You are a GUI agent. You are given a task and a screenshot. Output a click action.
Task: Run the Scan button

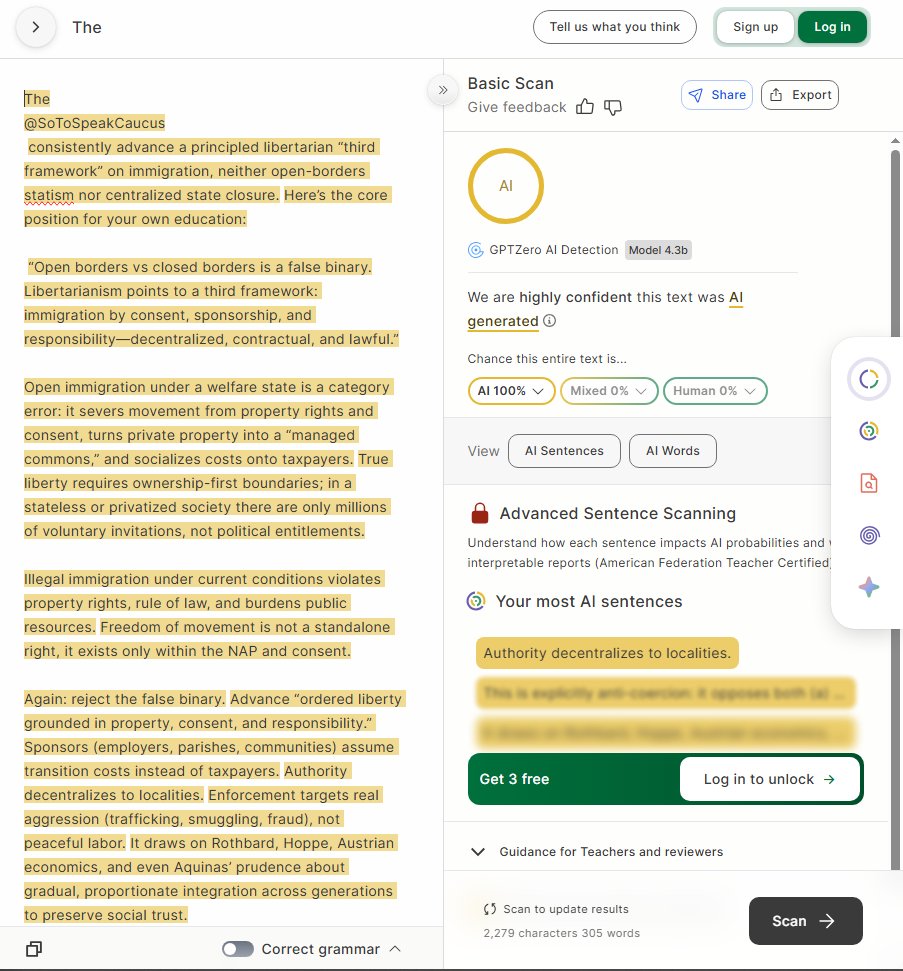tap(805, 921)
